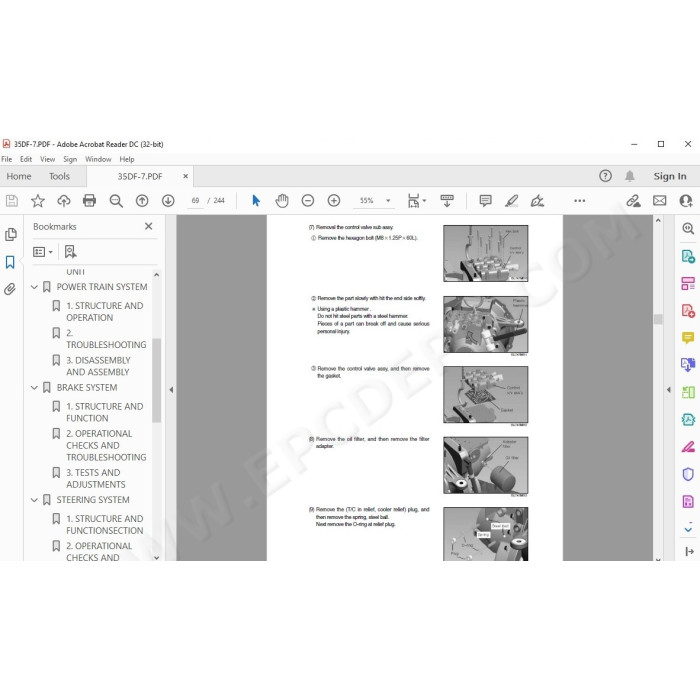700x700 pixels.
Task: Upload file to cloud icon
Action: 63,201
